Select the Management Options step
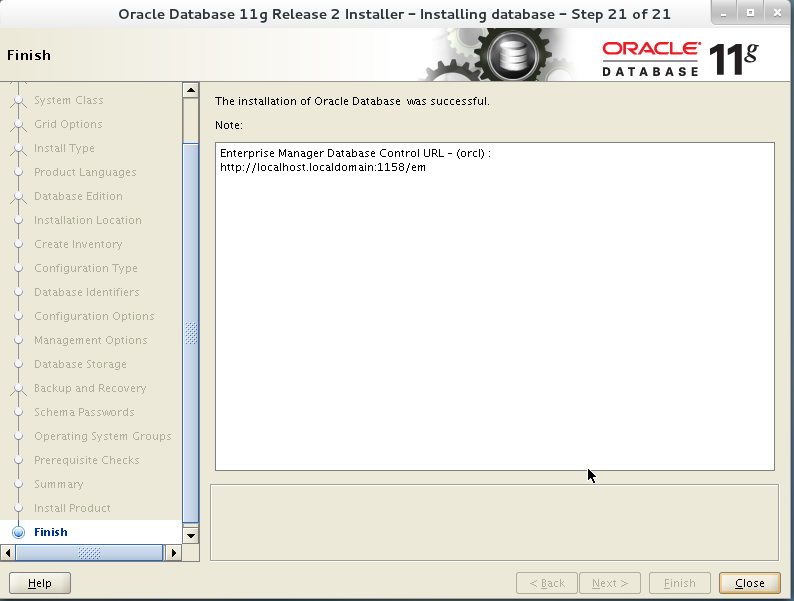 [x=91, y=340]
